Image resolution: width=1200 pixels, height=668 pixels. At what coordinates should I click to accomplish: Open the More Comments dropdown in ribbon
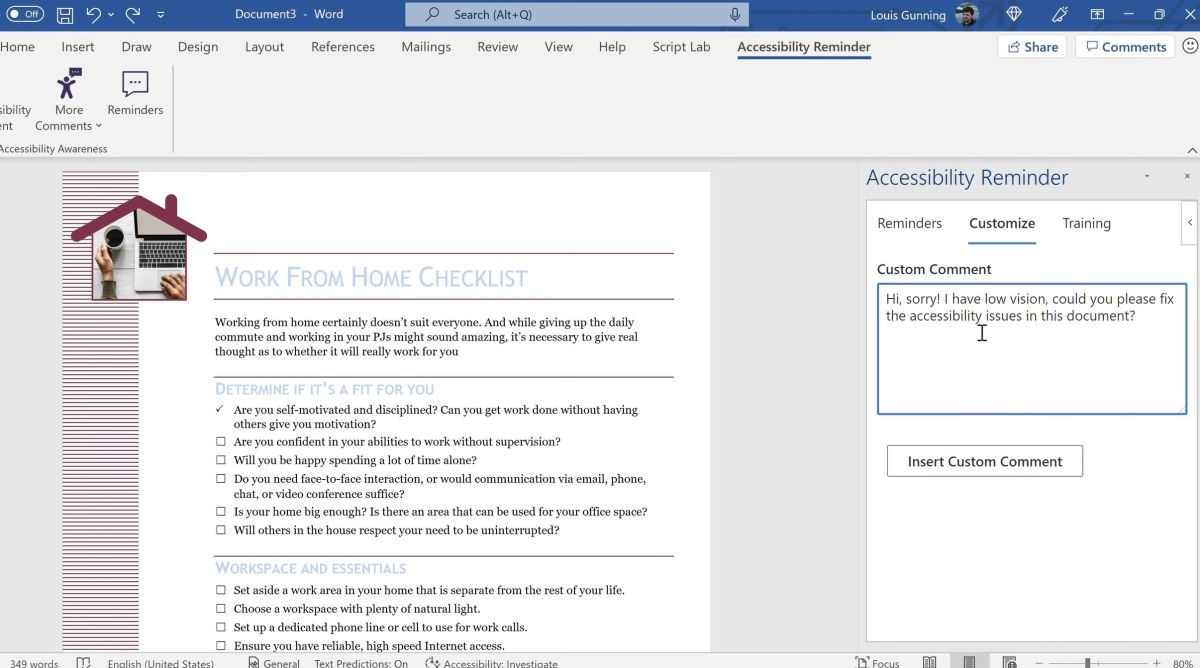point(69,100)
